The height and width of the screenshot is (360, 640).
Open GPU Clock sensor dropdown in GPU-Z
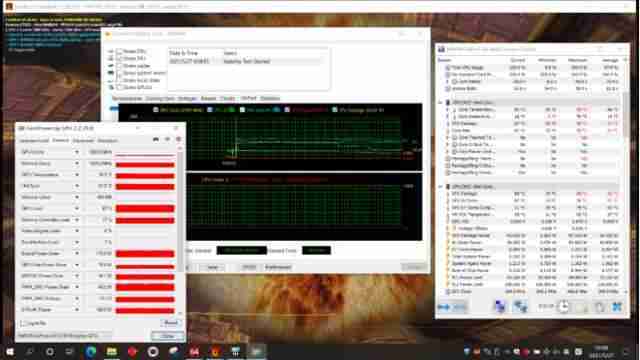point(77,152)
